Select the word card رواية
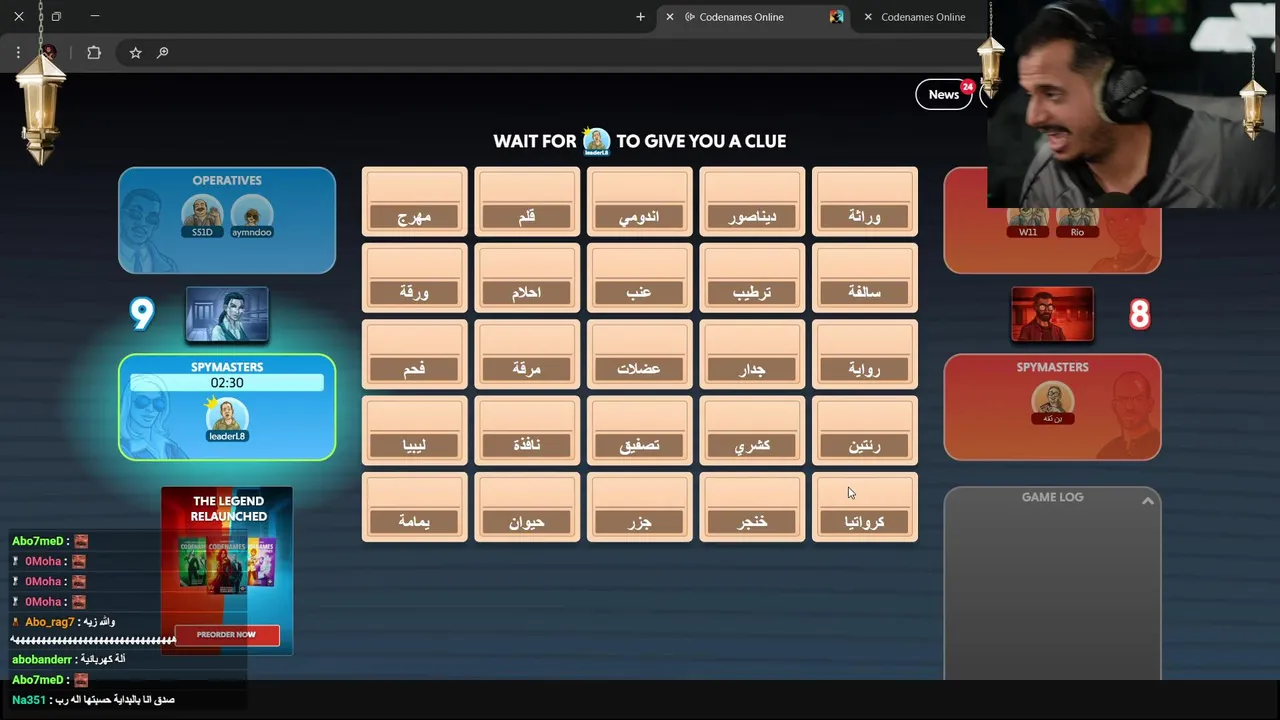This screenshot has width=1280, height=720. point(865,354)
